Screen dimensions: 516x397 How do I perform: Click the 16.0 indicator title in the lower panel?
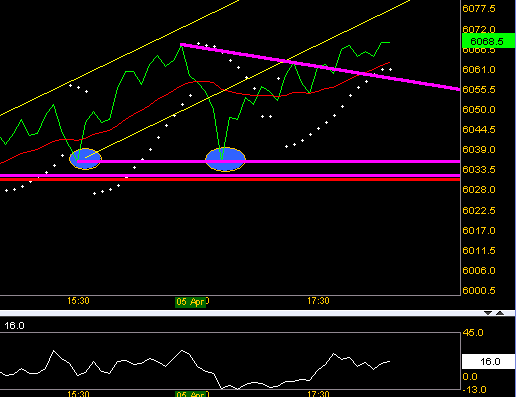click(14, 326)
